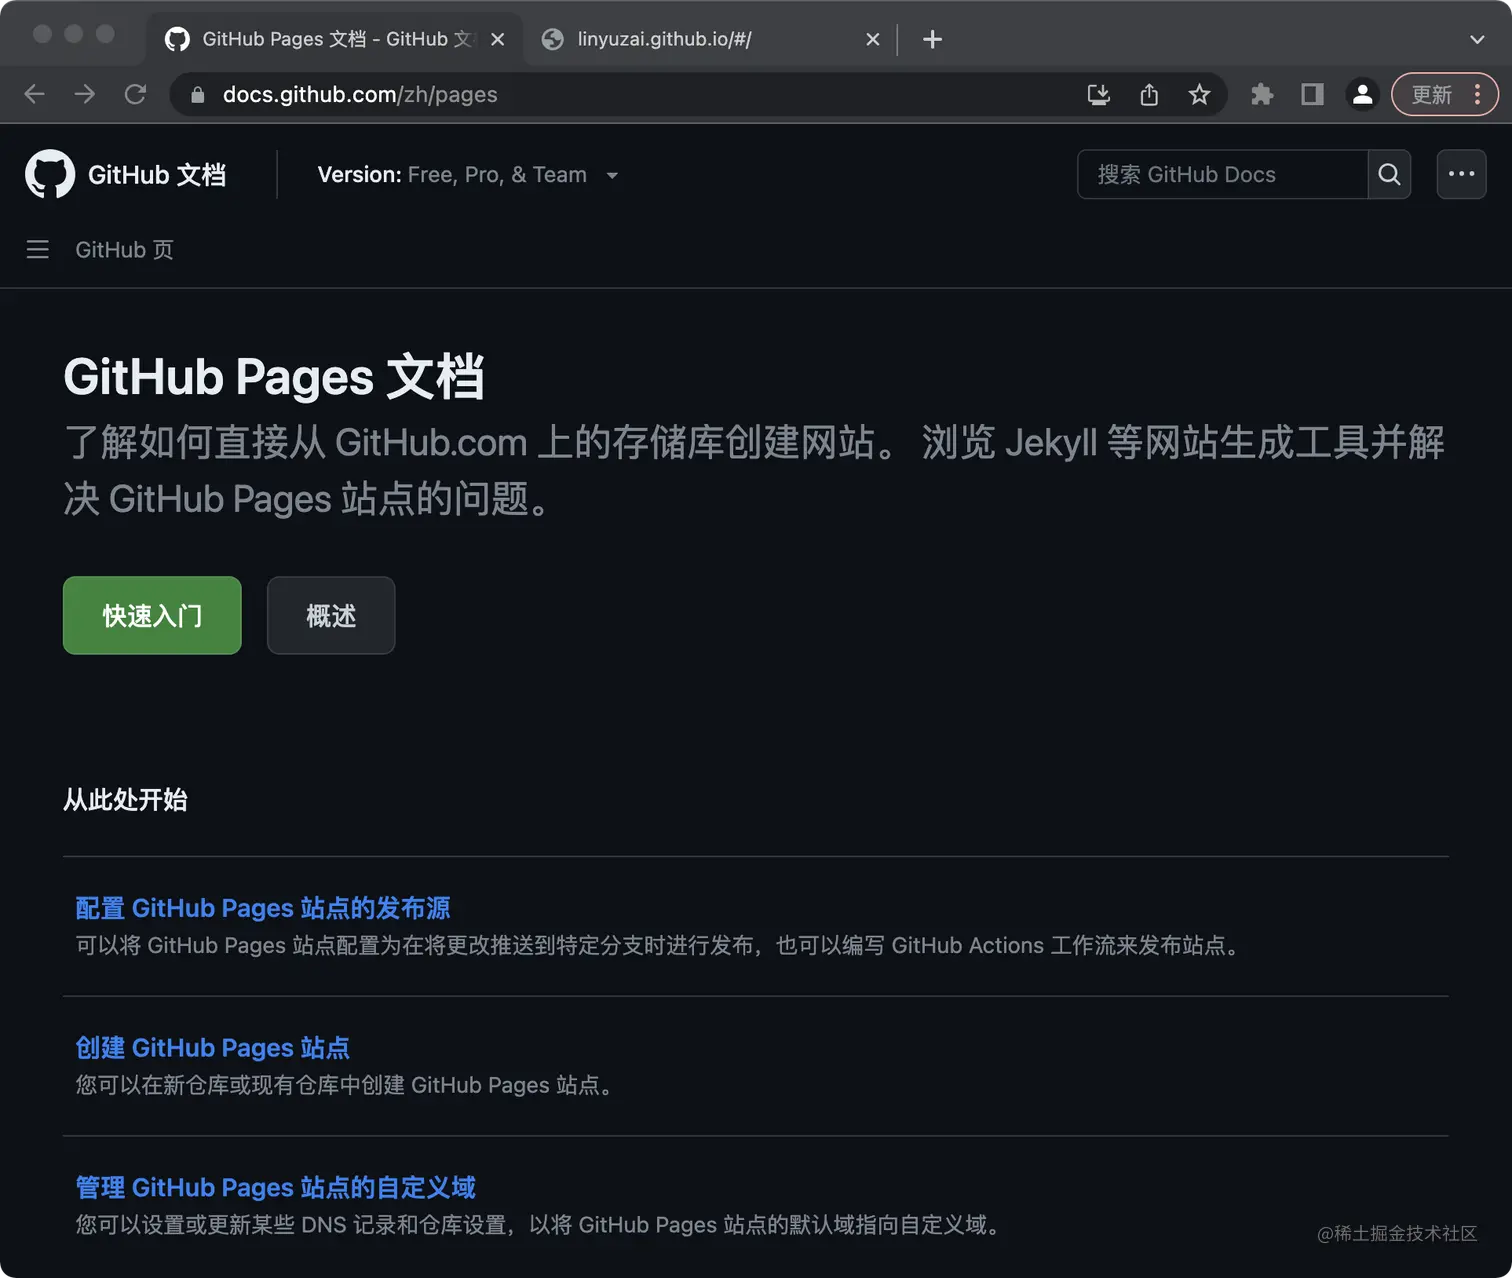Click the share page icon
The image size is (1512, 1278).
point(1149,95)
